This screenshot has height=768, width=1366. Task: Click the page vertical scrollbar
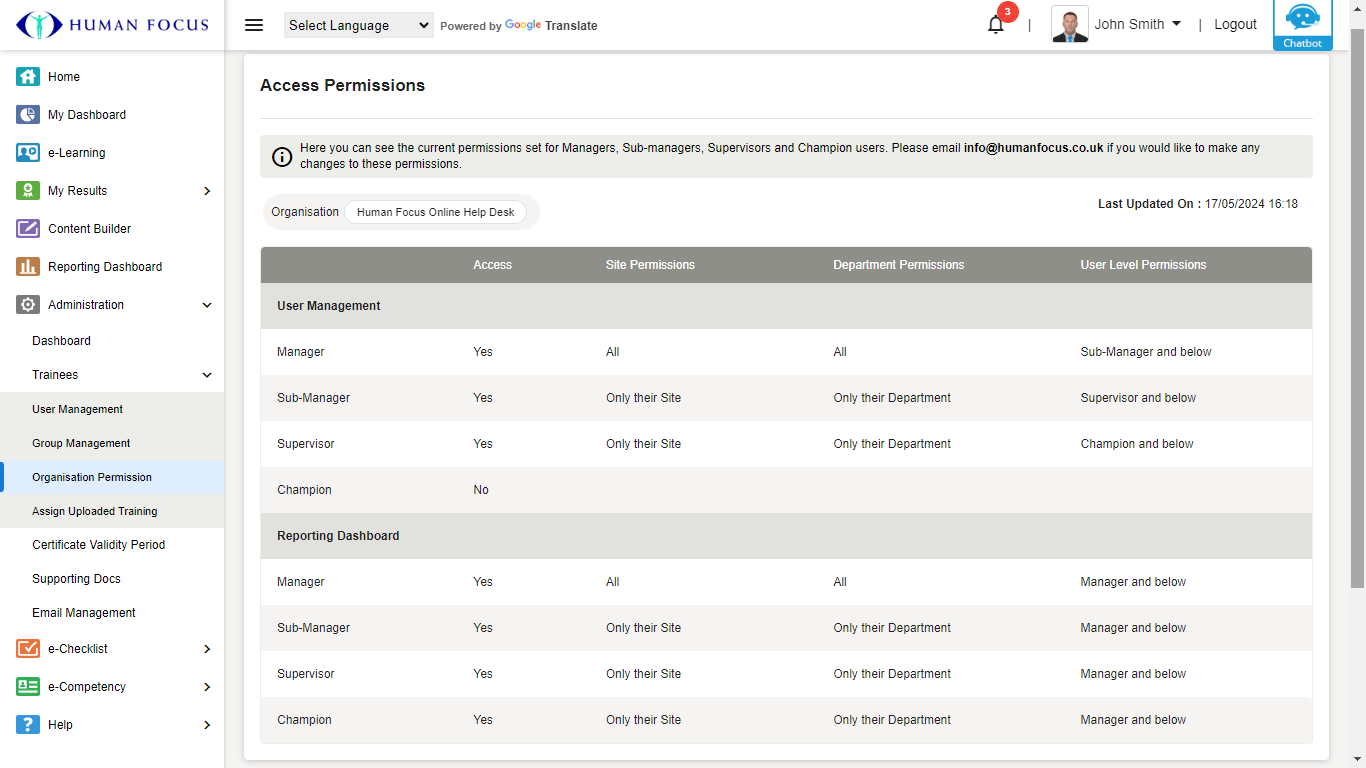click(x=1357, y=300)
